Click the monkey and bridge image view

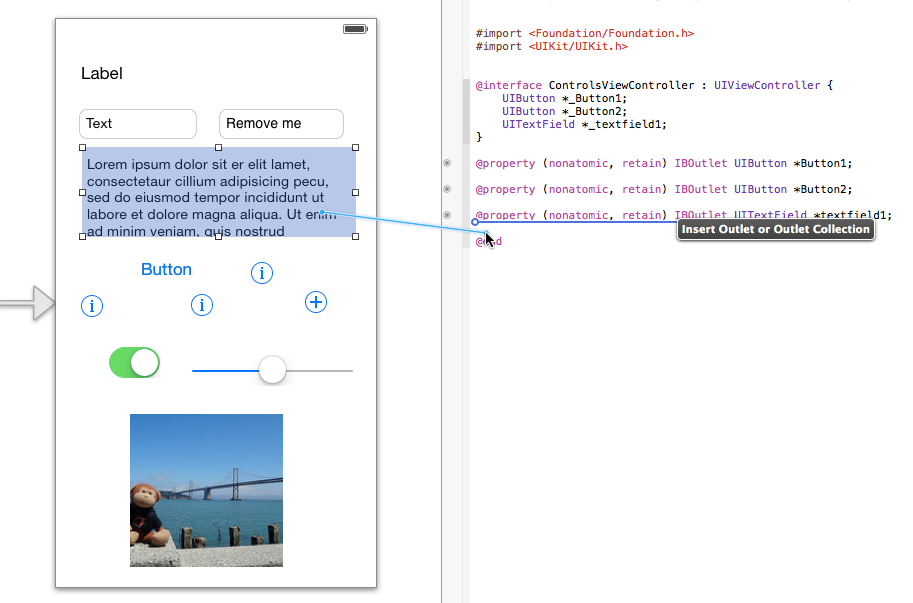[x=206, y=490]
